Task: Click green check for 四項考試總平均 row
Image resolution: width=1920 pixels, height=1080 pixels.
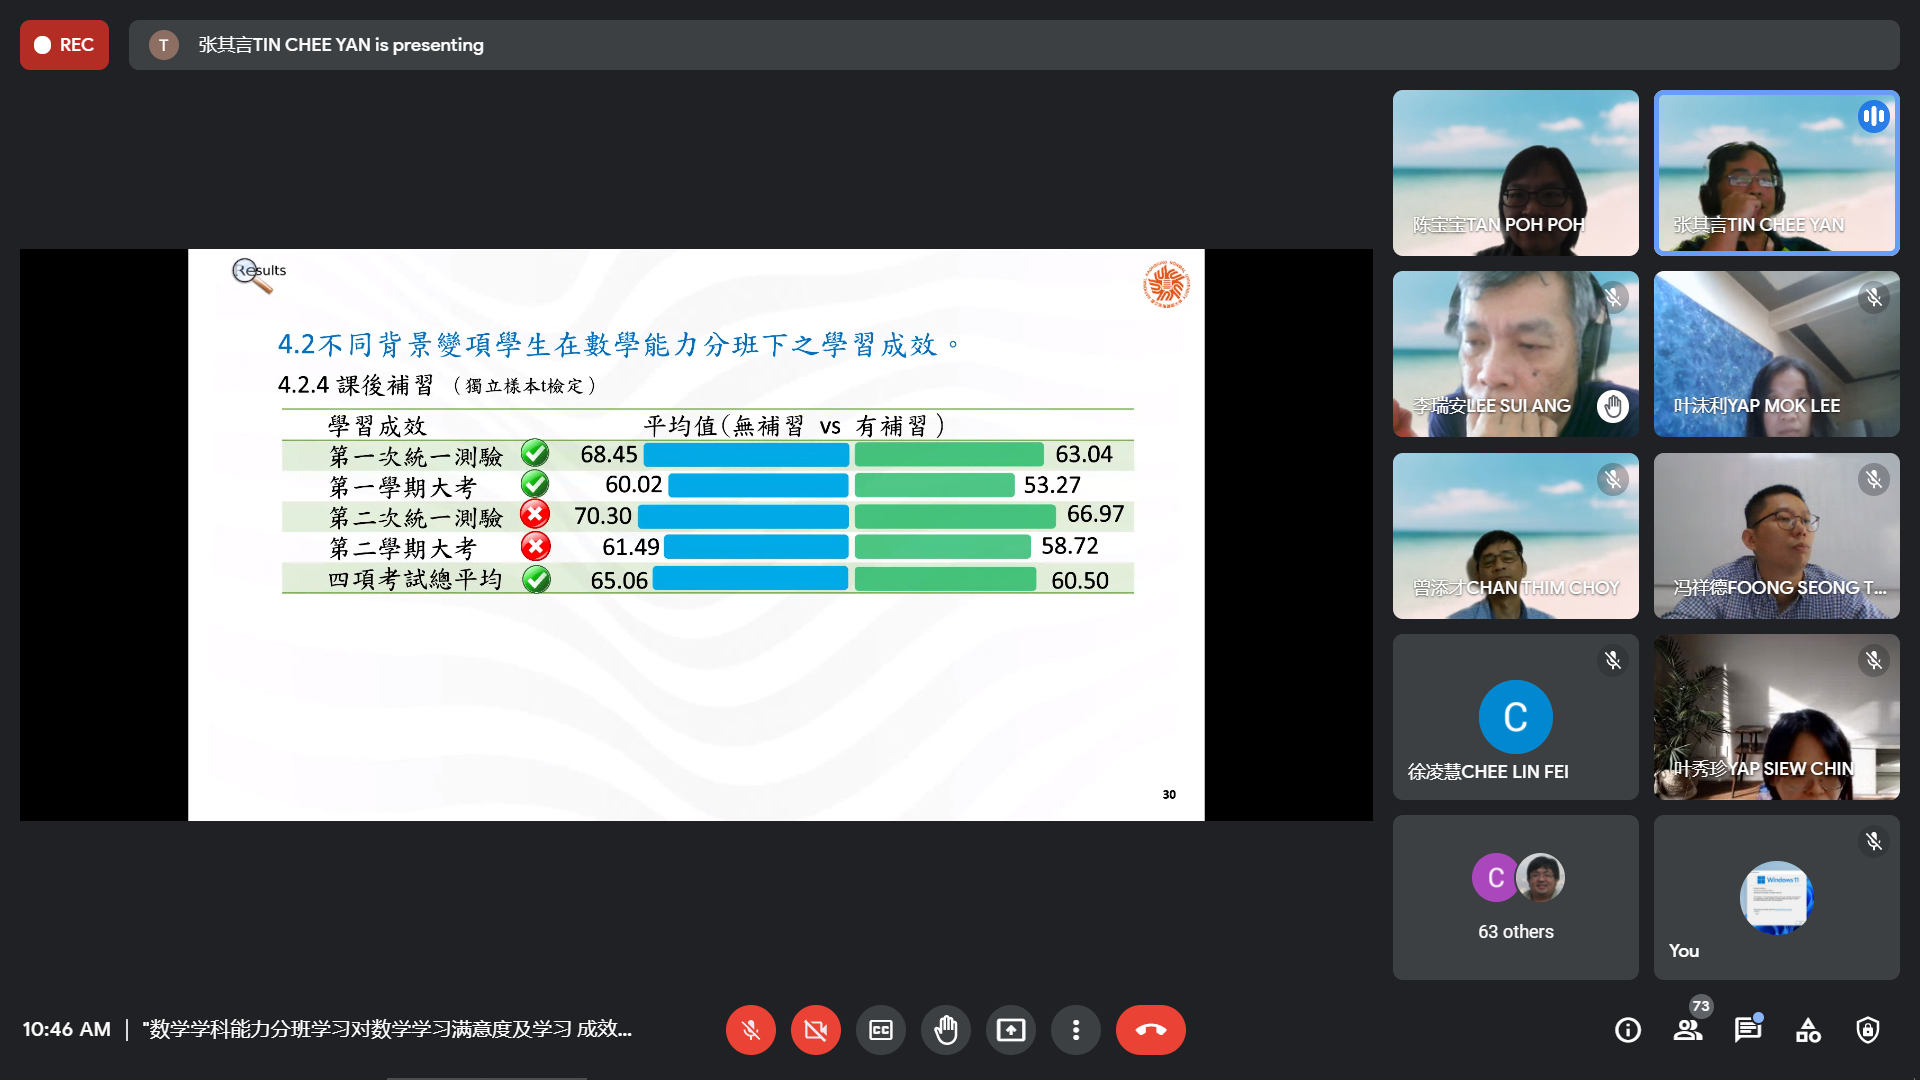Action: point(536,579)
